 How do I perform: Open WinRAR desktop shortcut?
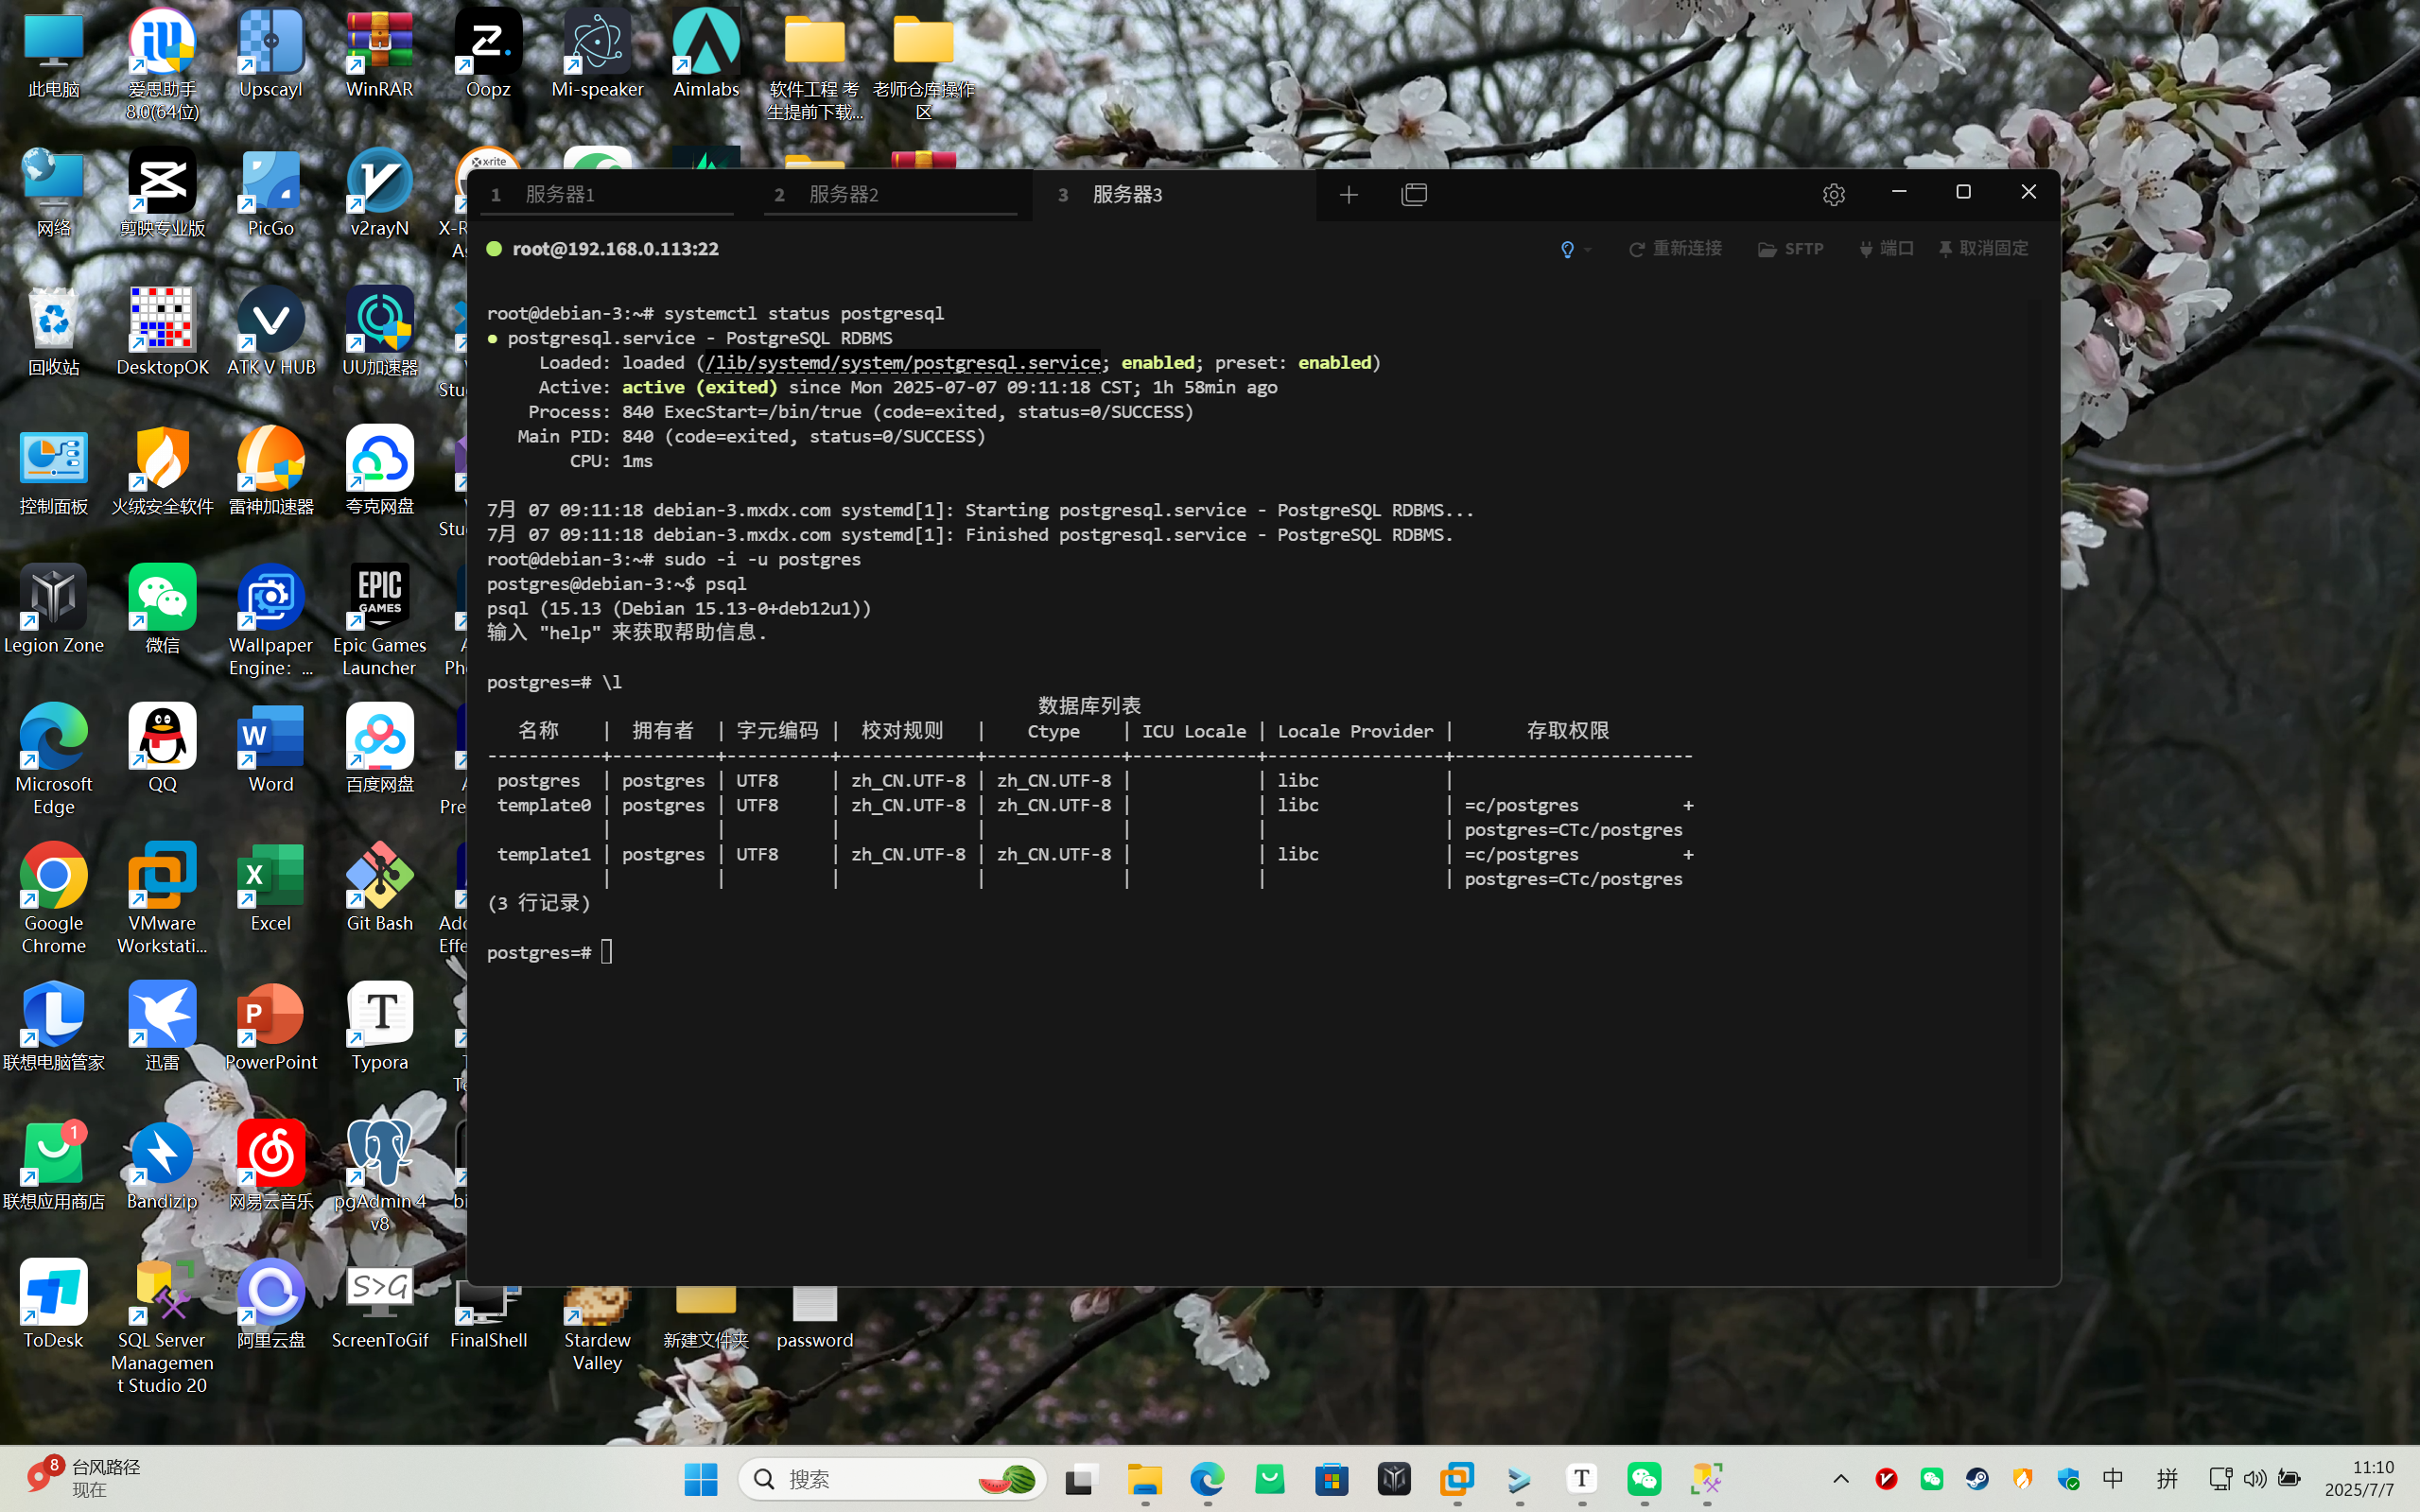tap(380, 55)
